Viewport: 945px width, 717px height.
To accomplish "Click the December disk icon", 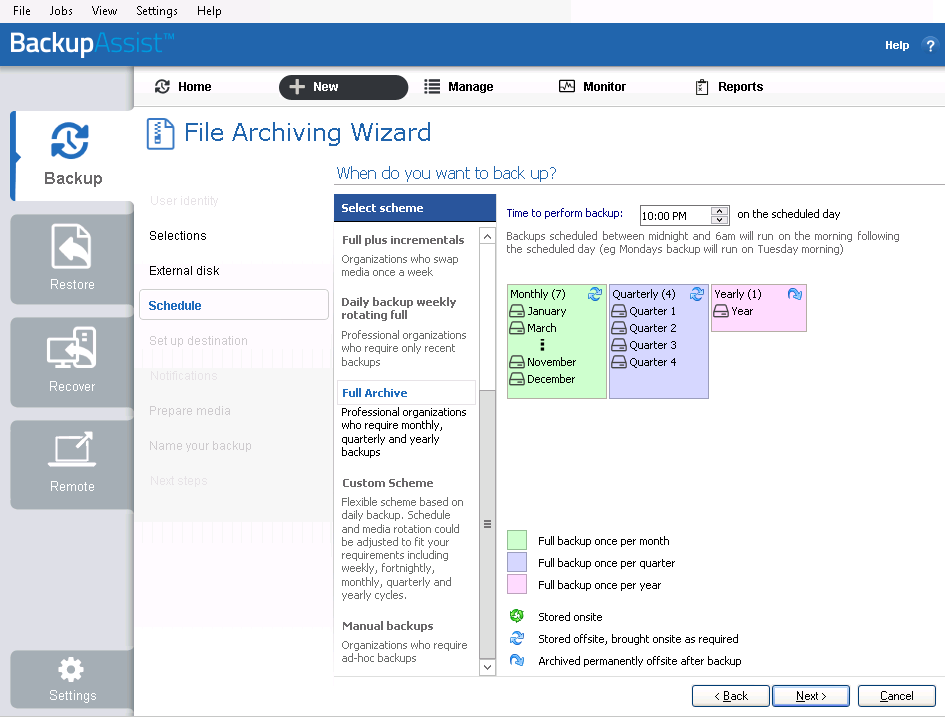I will click(x=516, y=379).
